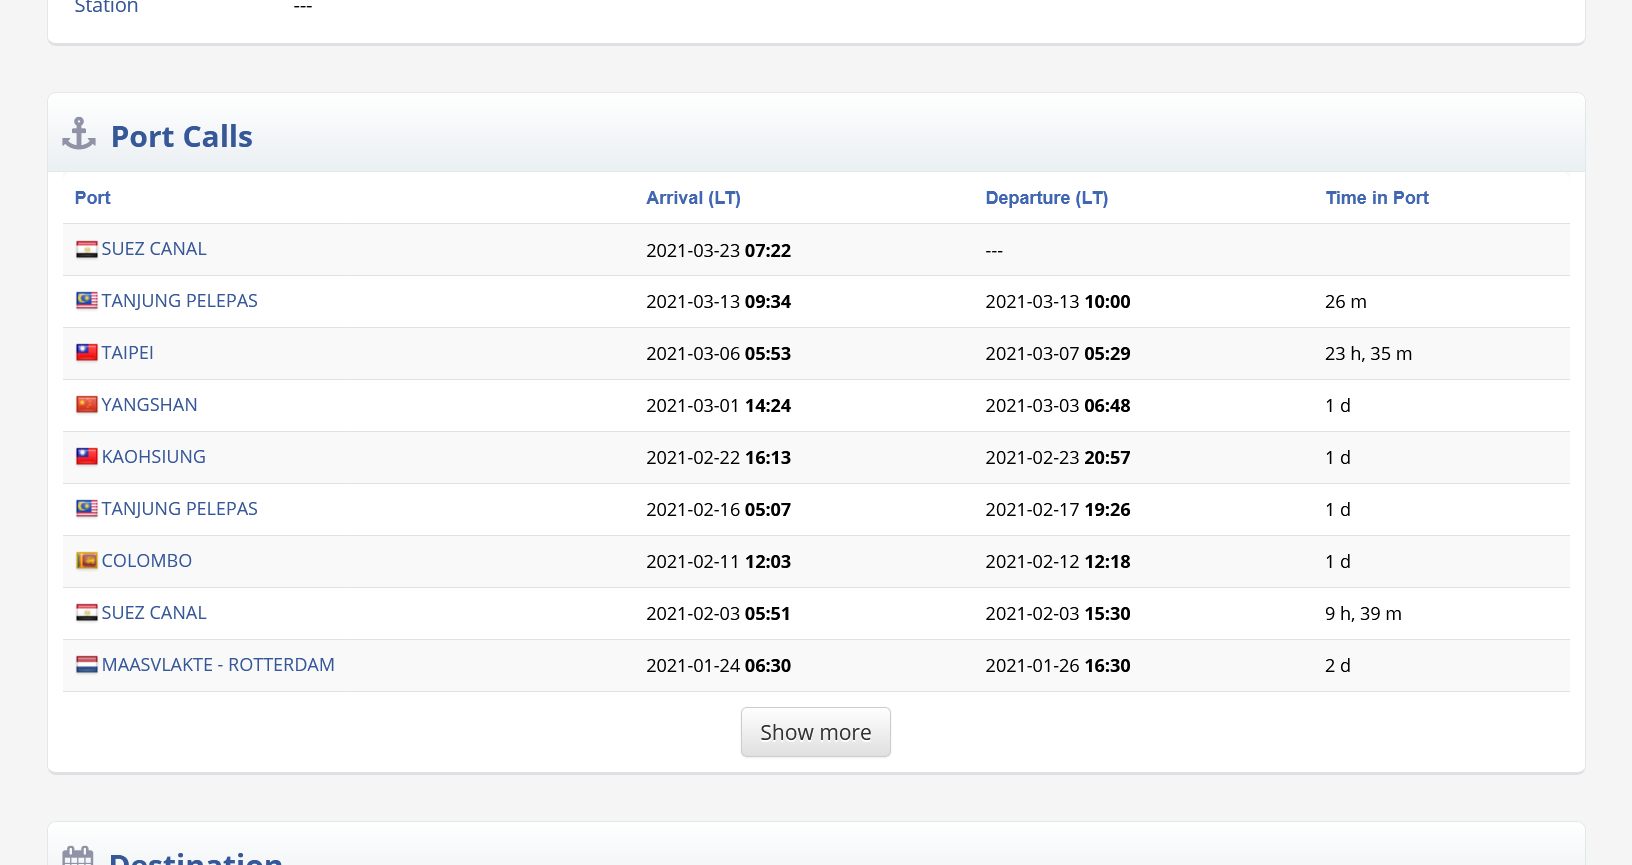Click the Taiwan flag next to Taipei
This screenshot has width=1632, height=865.
87,353
